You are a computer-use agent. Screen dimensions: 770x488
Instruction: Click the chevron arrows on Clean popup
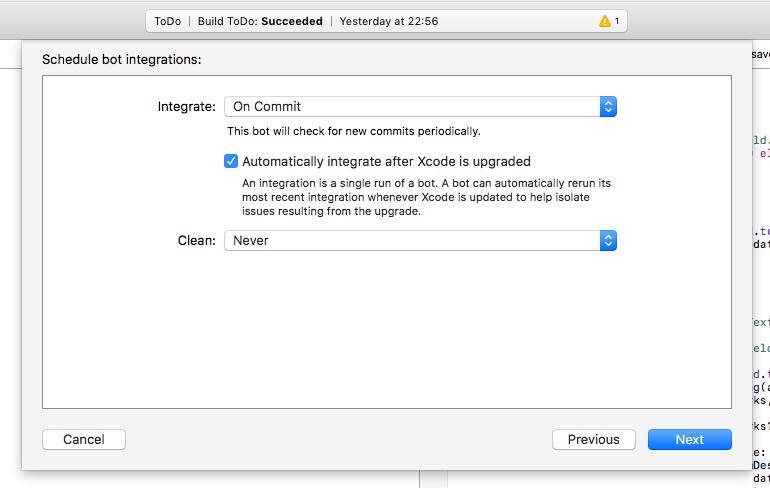pos(608,240)
